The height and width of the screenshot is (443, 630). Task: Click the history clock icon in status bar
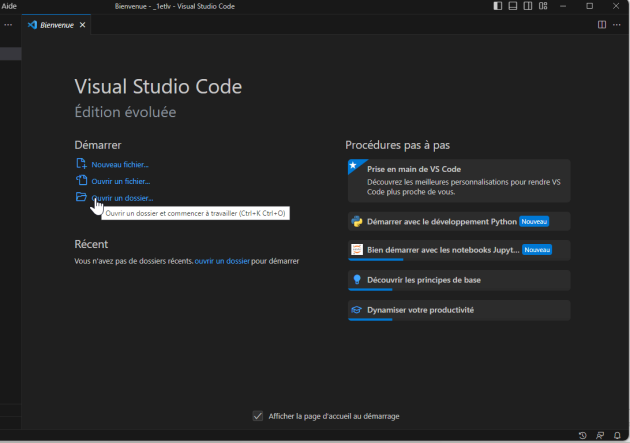pos(583,435)
